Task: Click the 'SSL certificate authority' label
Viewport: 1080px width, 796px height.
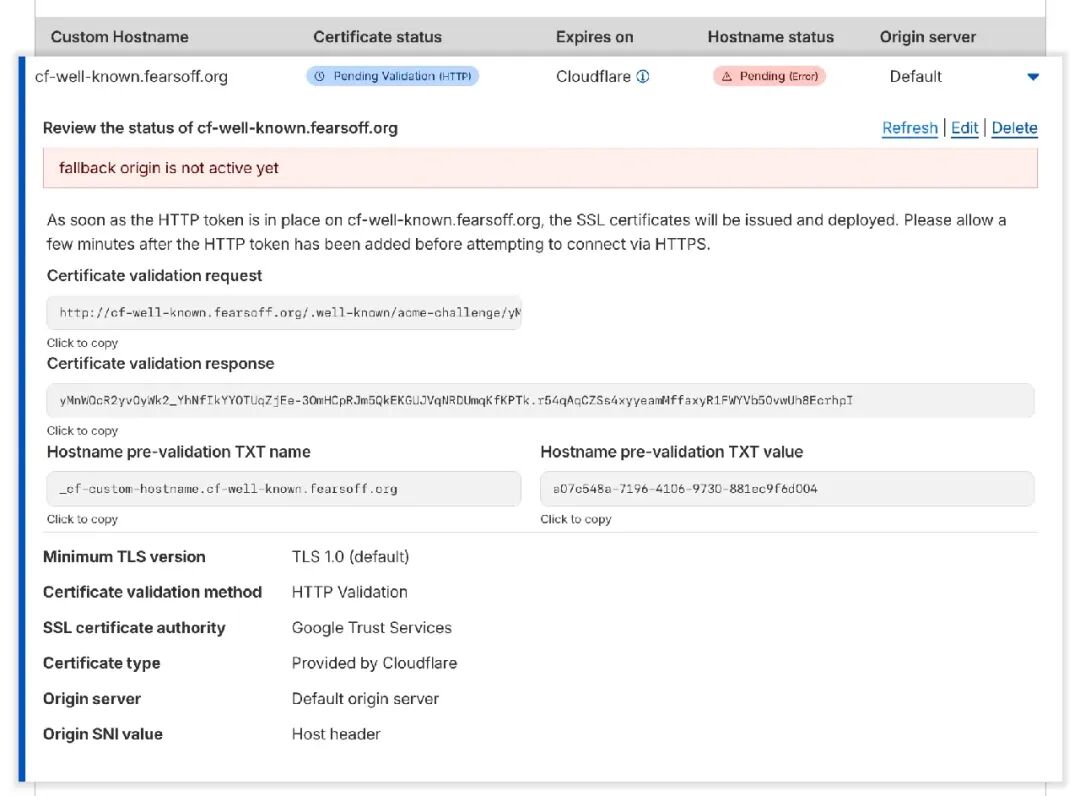Action: point(134,628)
